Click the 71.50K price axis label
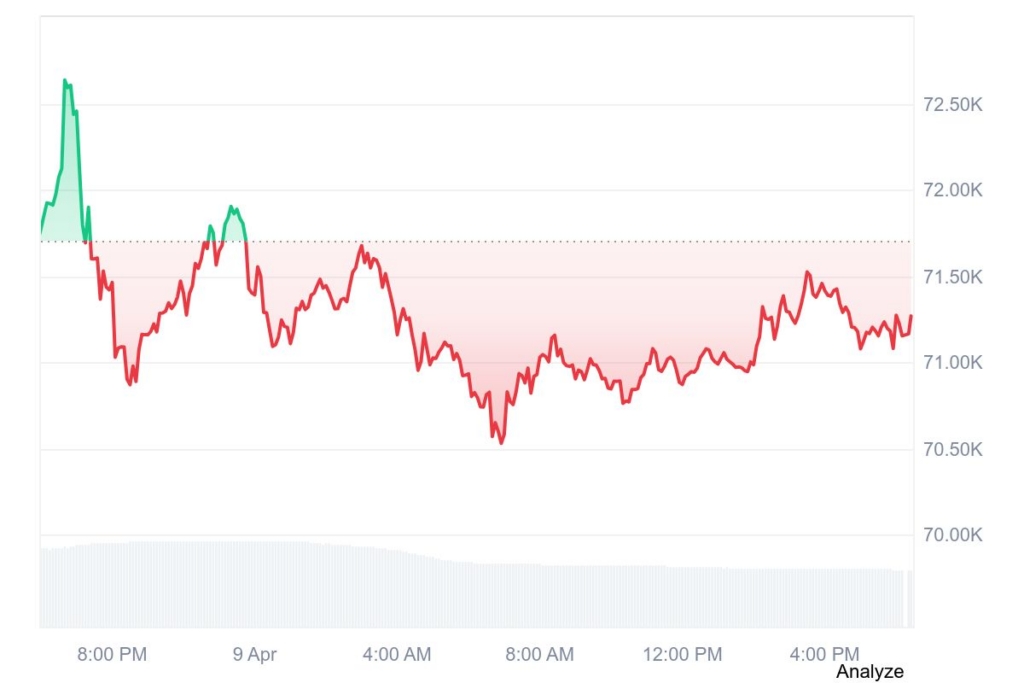Image resolution: width=1024 pixels, height=683 pixels. pos(952,276)
